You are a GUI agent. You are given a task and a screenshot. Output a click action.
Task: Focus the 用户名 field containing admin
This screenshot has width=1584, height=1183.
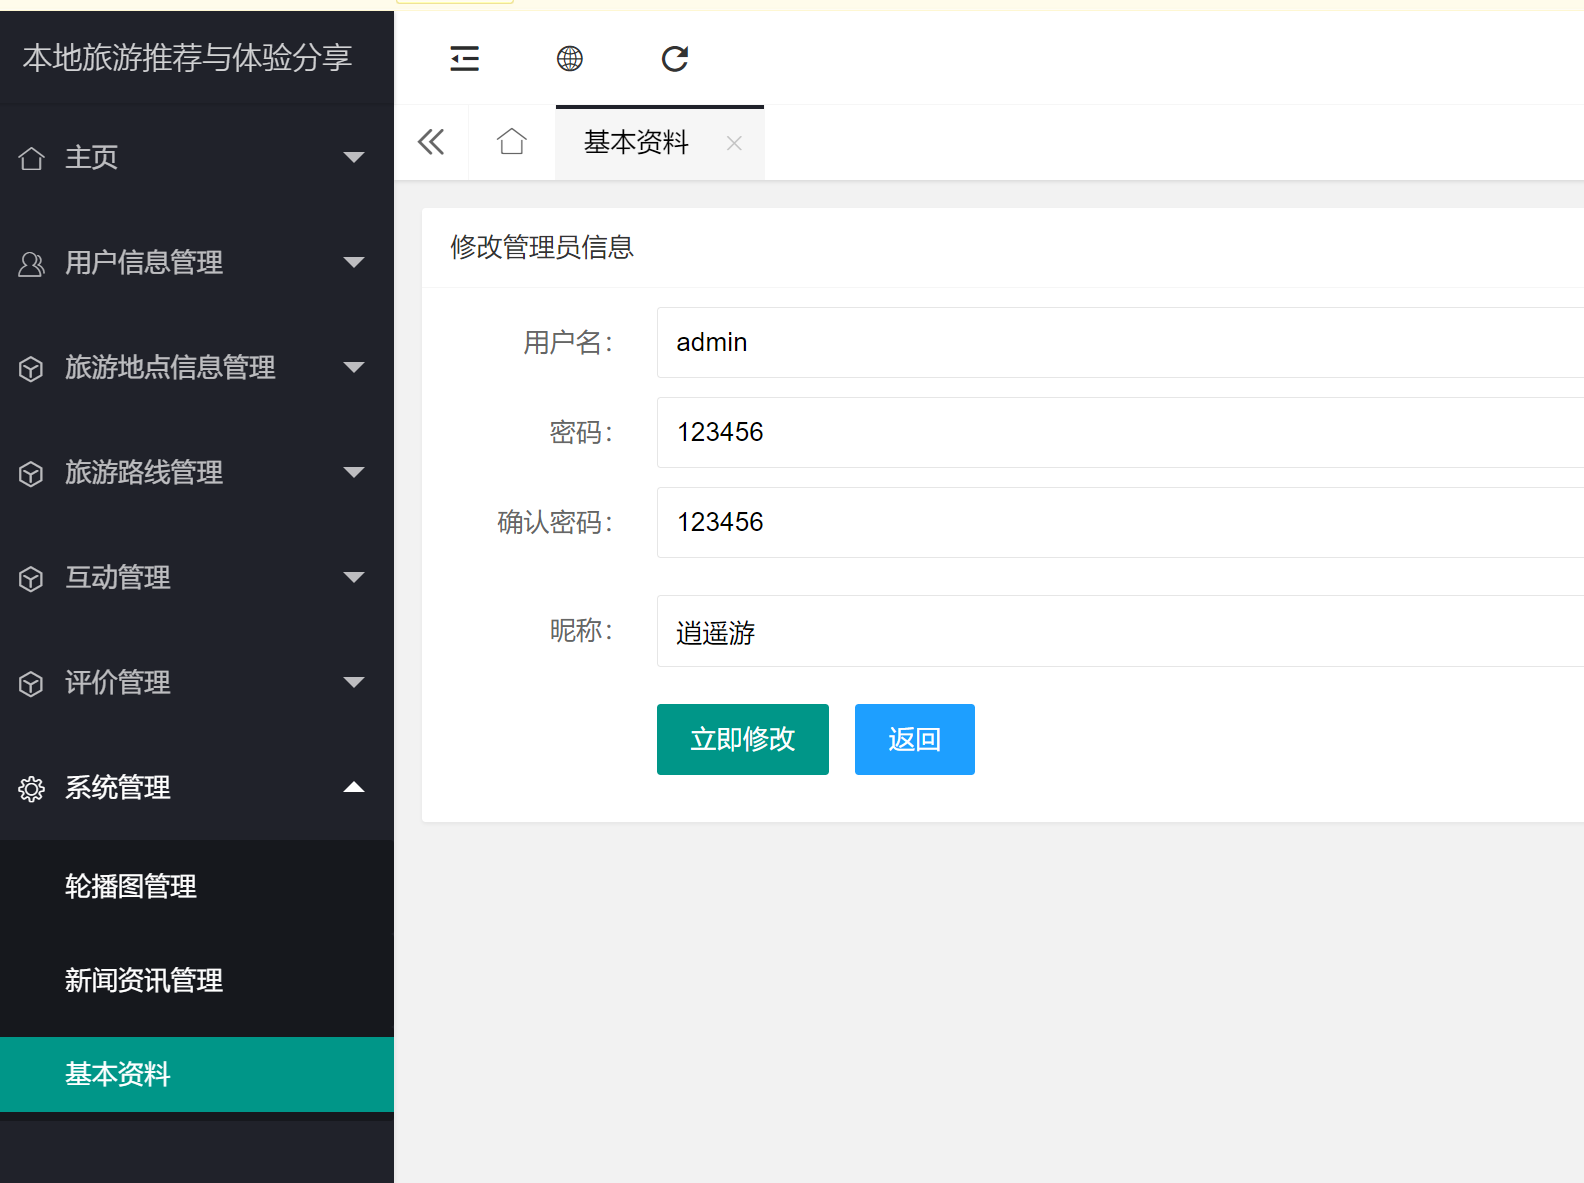pos(1120,342)
